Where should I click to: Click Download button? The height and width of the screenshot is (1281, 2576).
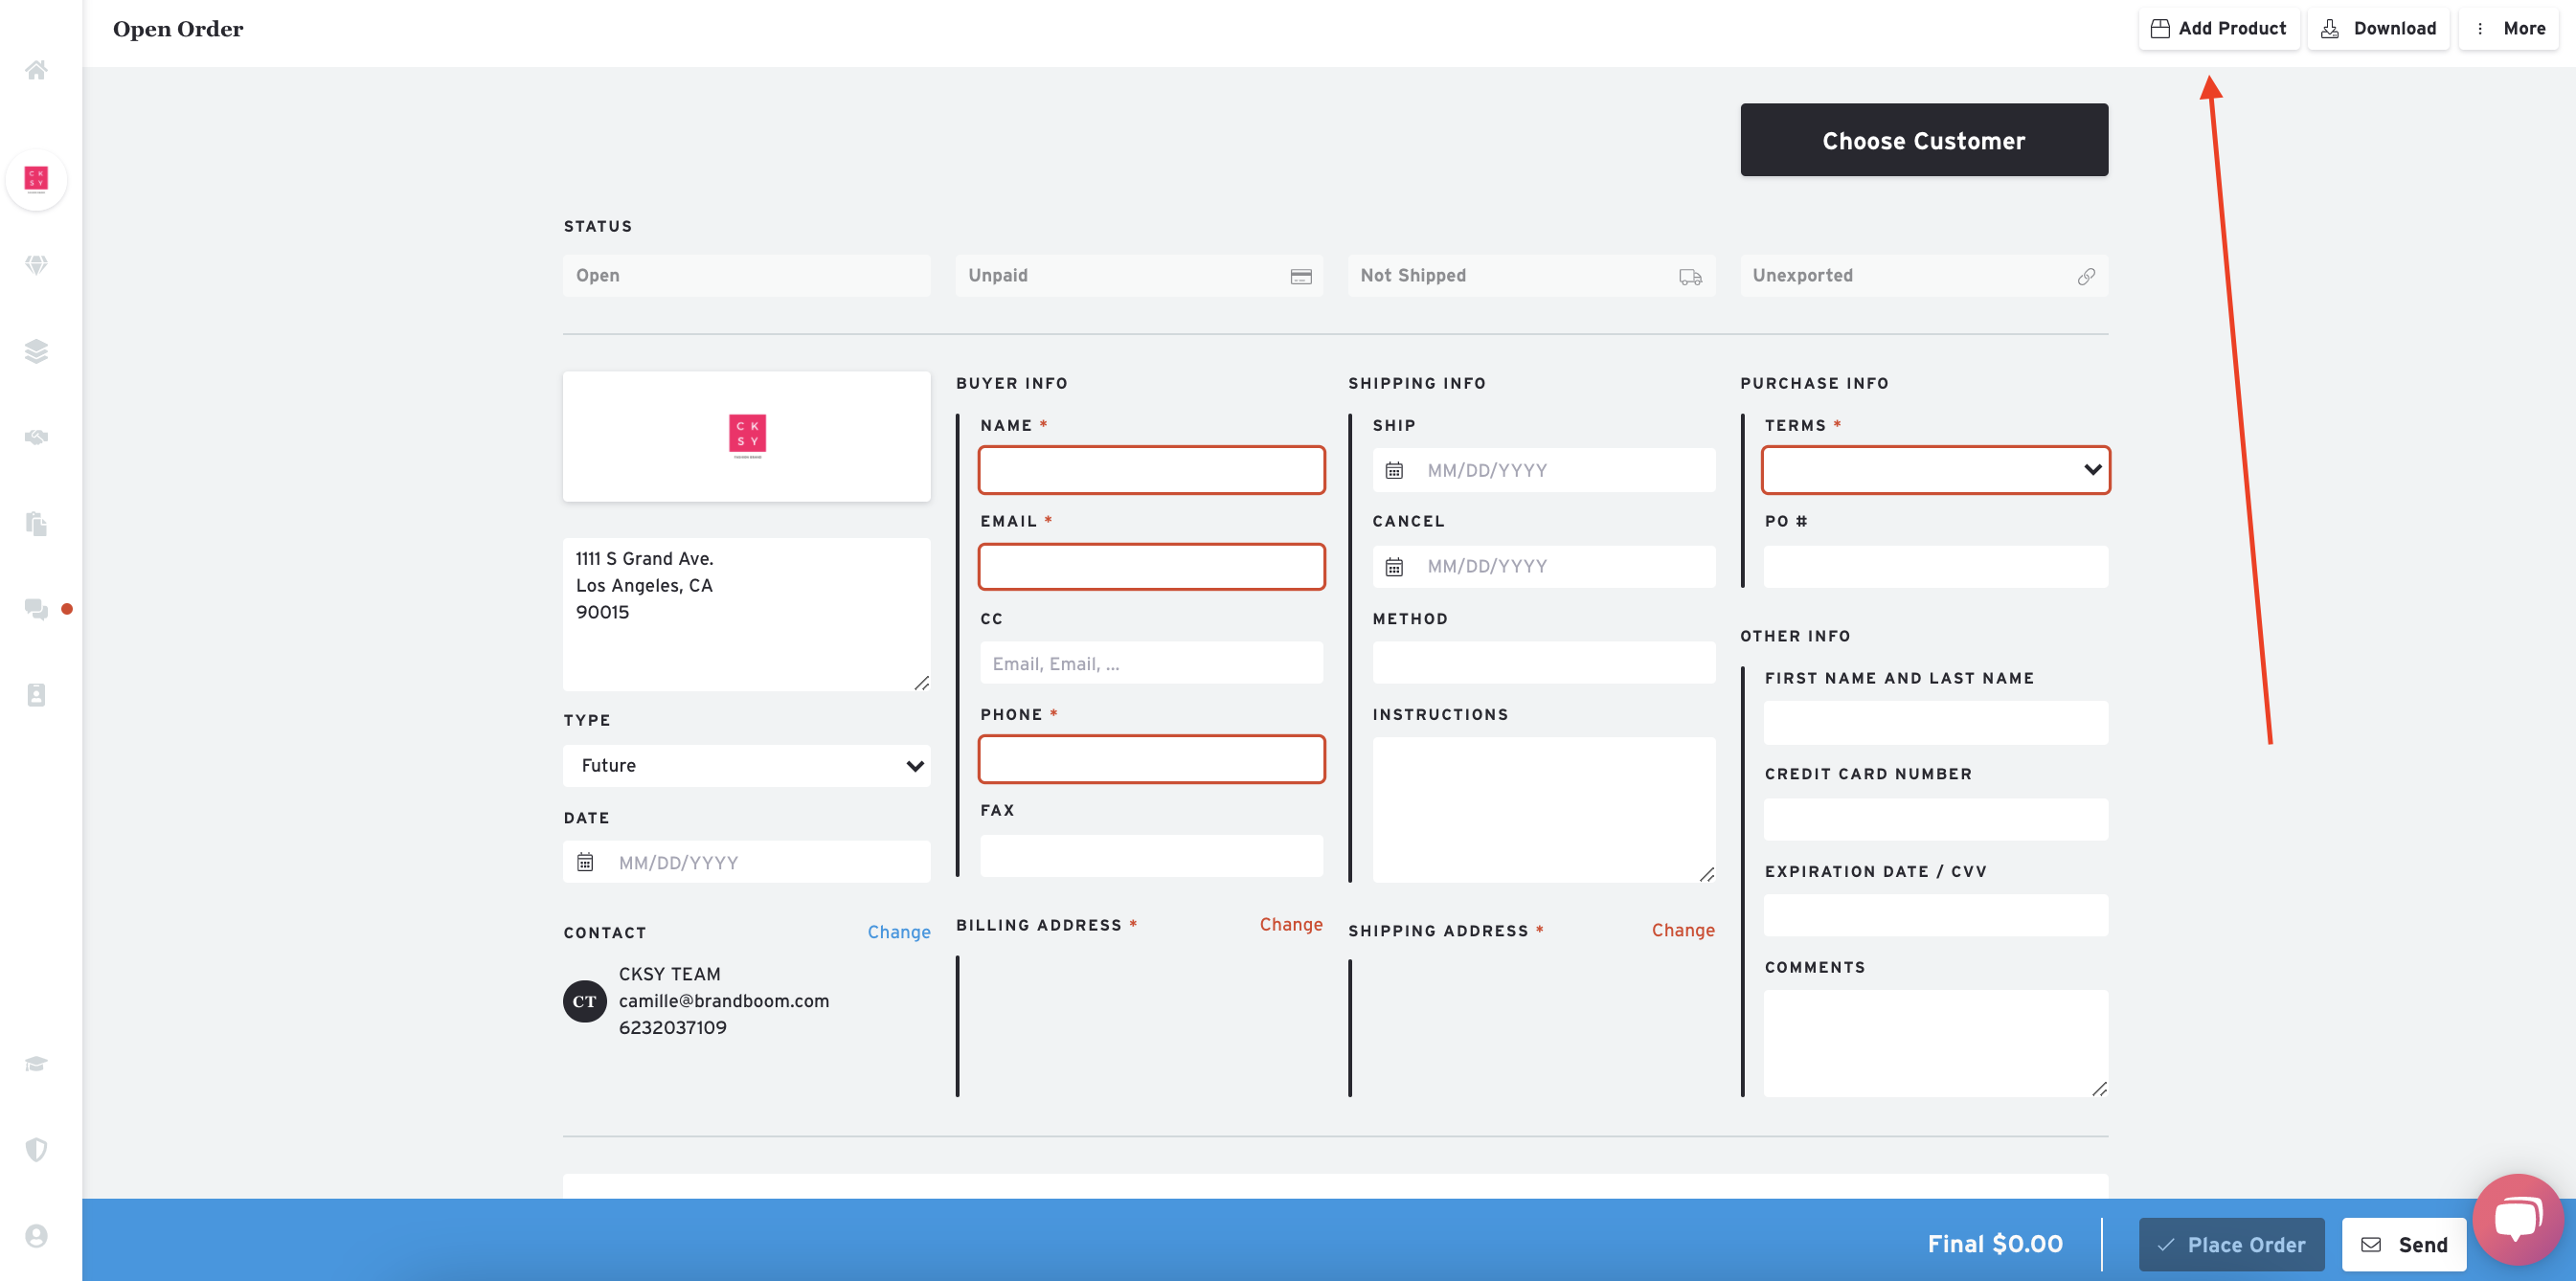[x=2378, y=29]
